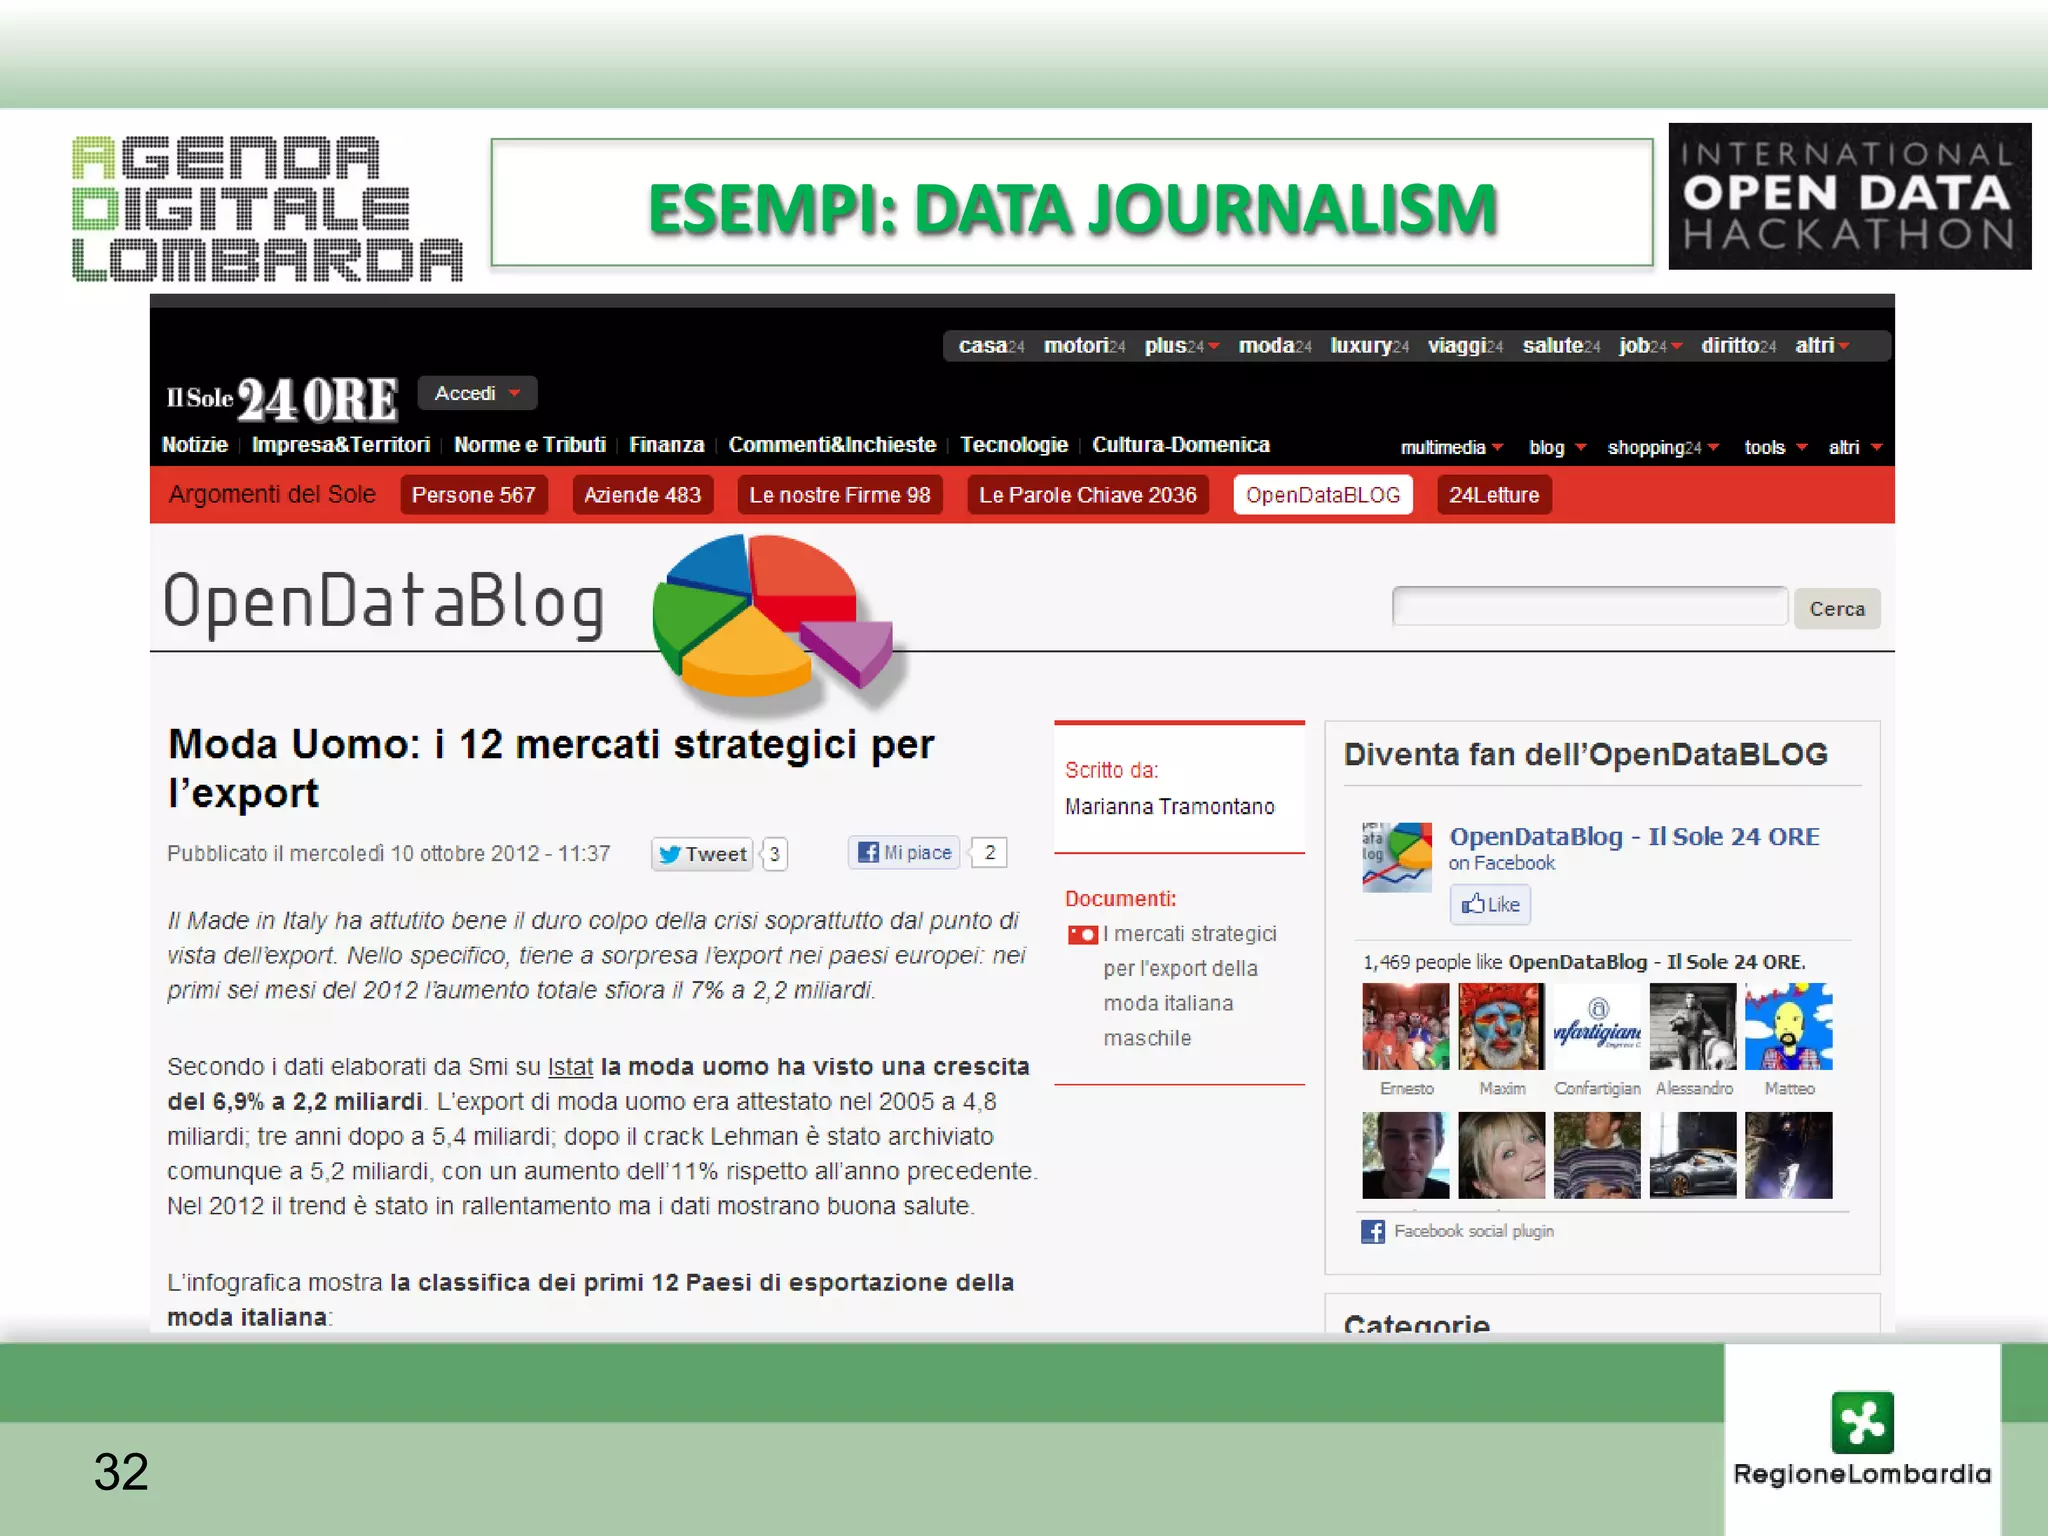
Task: Click the Il Sole 24 ORE logo
Action: (282, 399)
